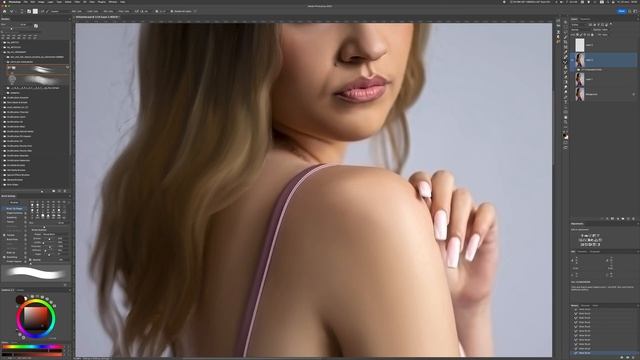The image size is (640, 360).
Task: Click the delete layer trash icon
Action: (x=634, y=219)
